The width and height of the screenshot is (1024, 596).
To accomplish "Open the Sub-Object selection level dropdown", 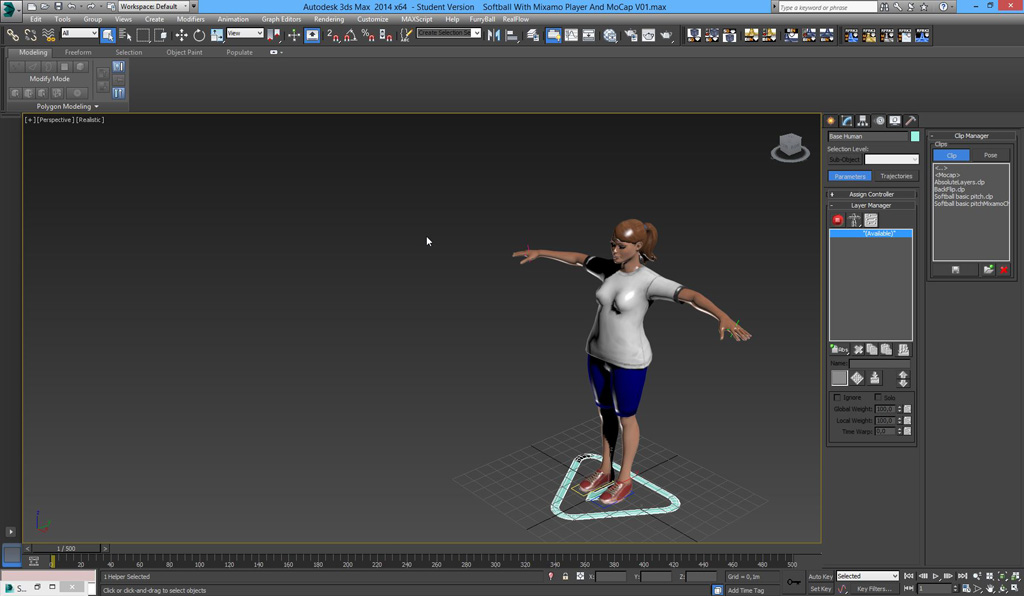I will (891, 159).
